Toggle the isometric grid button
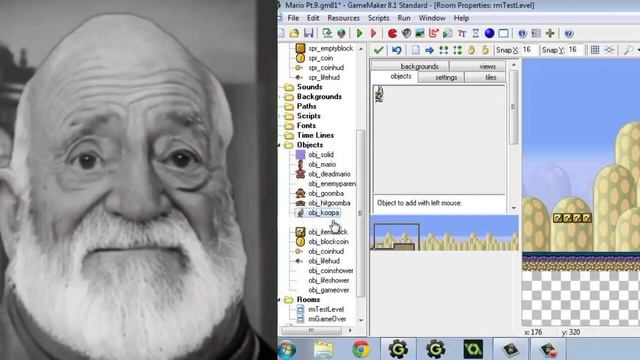This screenshot has height=360, width=640. click(x=609, y=50)
